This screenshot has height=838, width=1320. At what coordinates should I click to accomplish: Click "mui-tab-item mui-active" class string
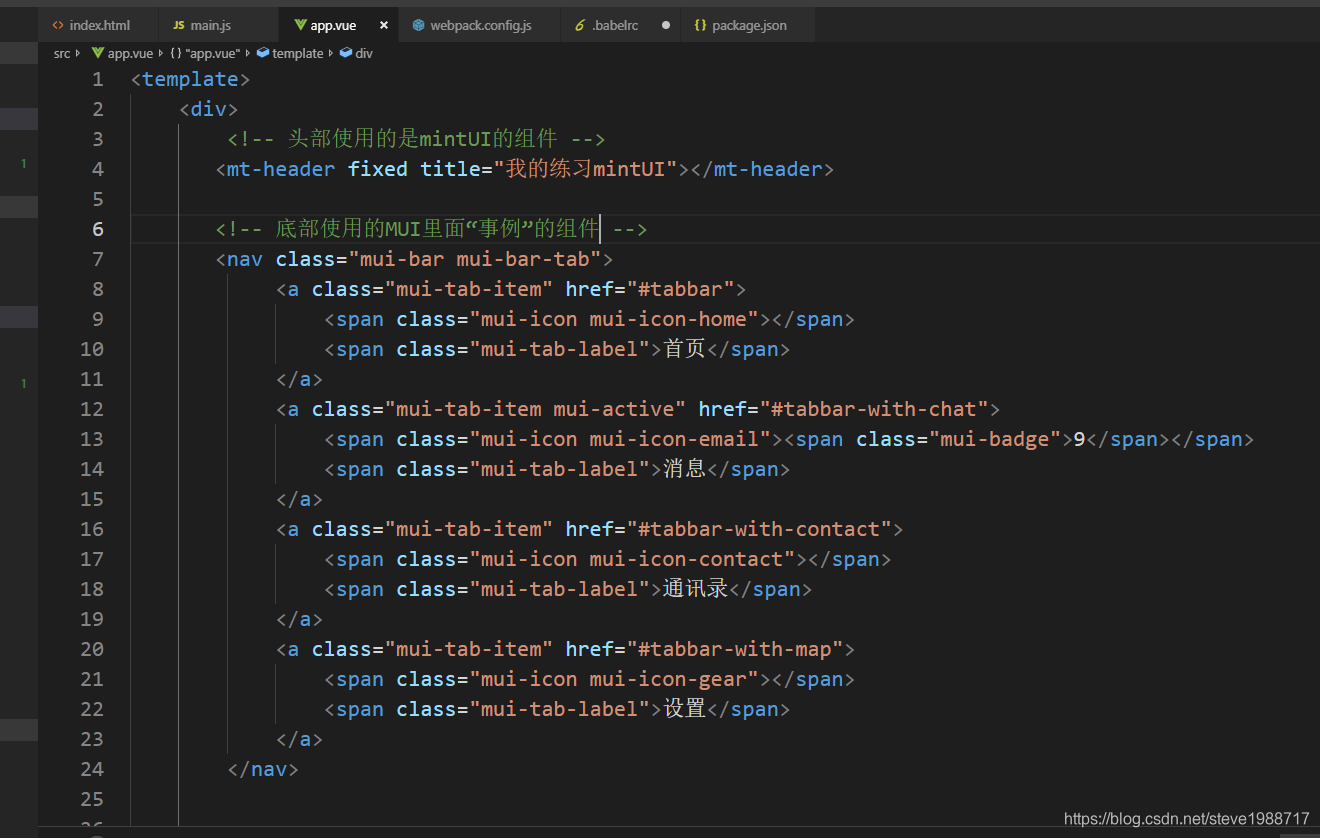point(535,409)
